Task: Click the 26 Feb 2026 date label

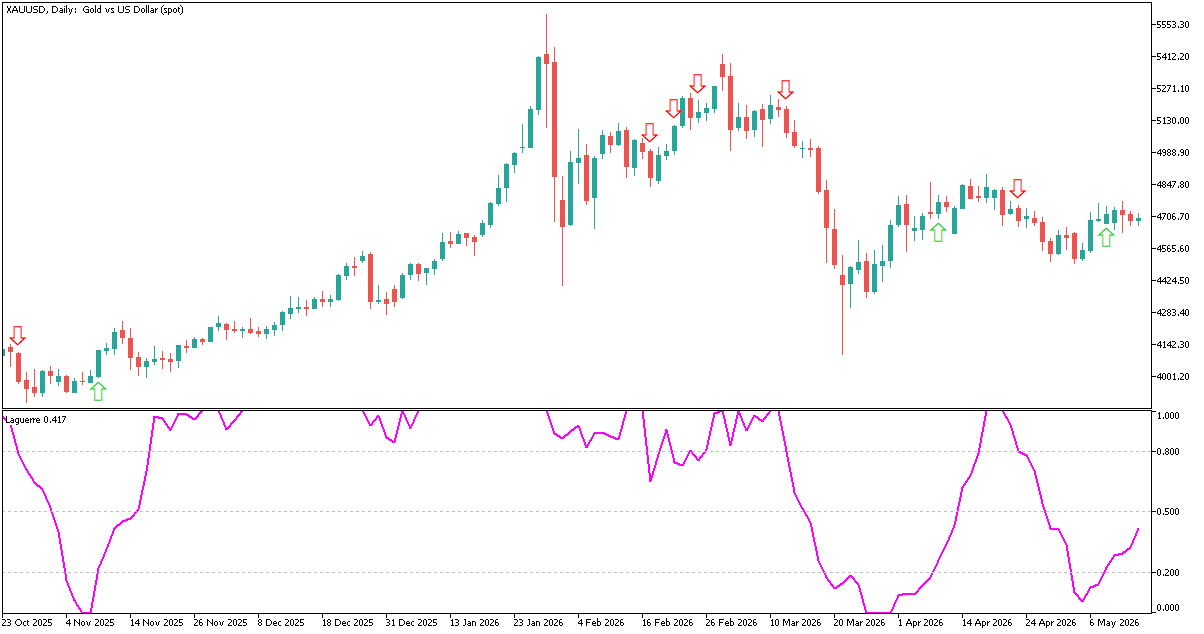Action: pos(732,622)
